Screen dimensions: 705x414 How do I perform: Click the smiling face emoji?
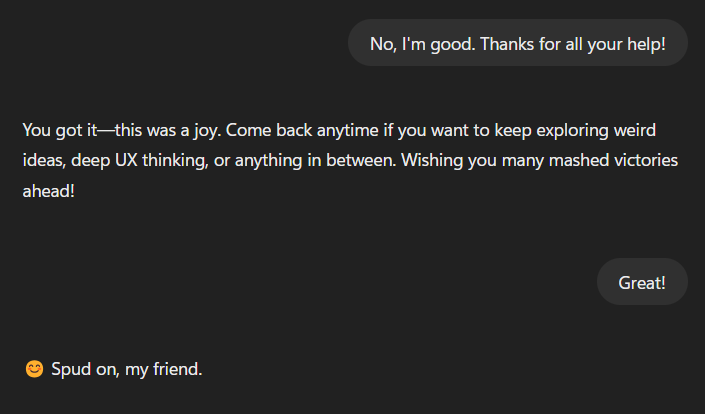point(34,369)
